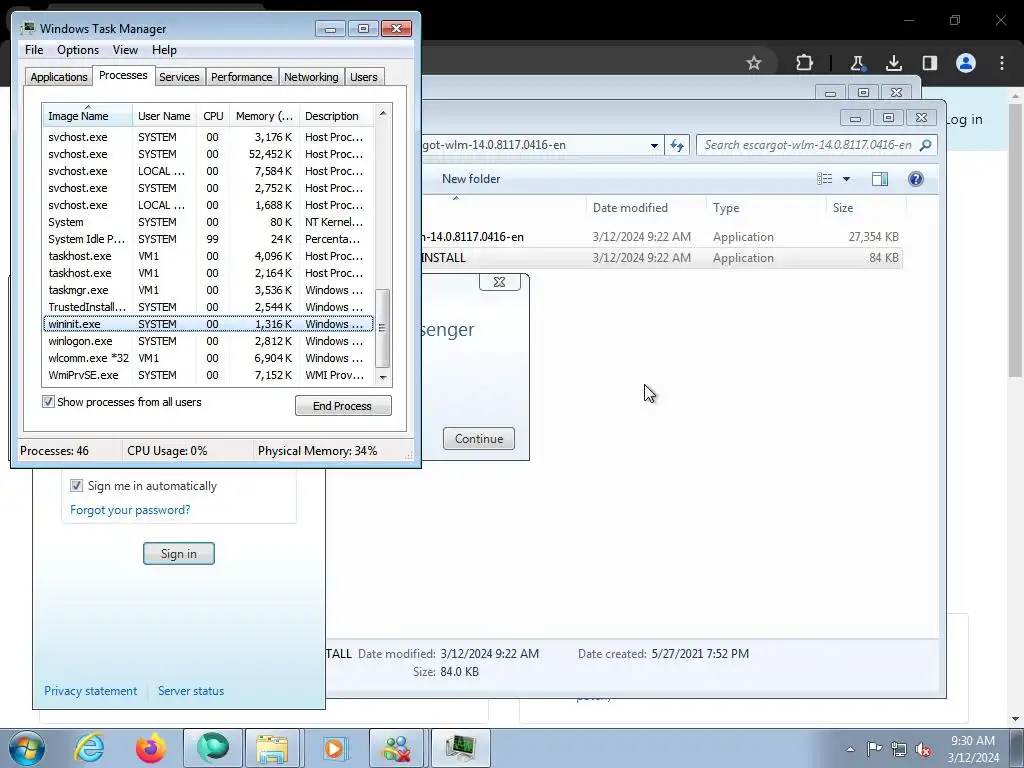Toggle Show processes from all users
1024x768 pixels.
48,402
